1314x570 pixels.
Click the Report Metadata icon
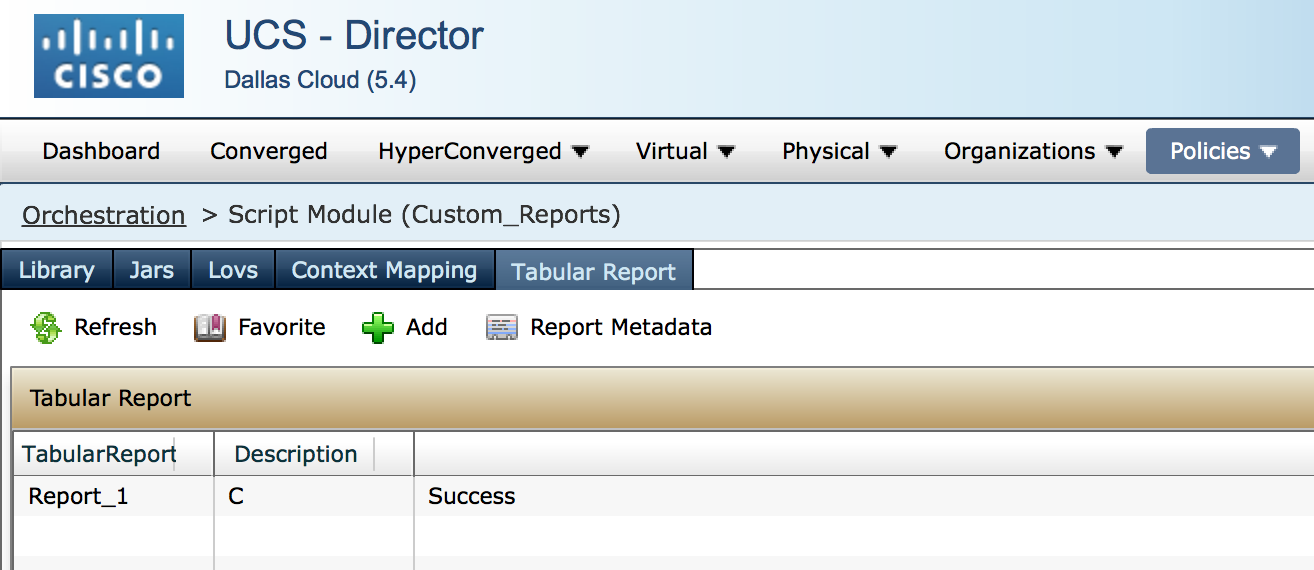click(x=502, y=328)
